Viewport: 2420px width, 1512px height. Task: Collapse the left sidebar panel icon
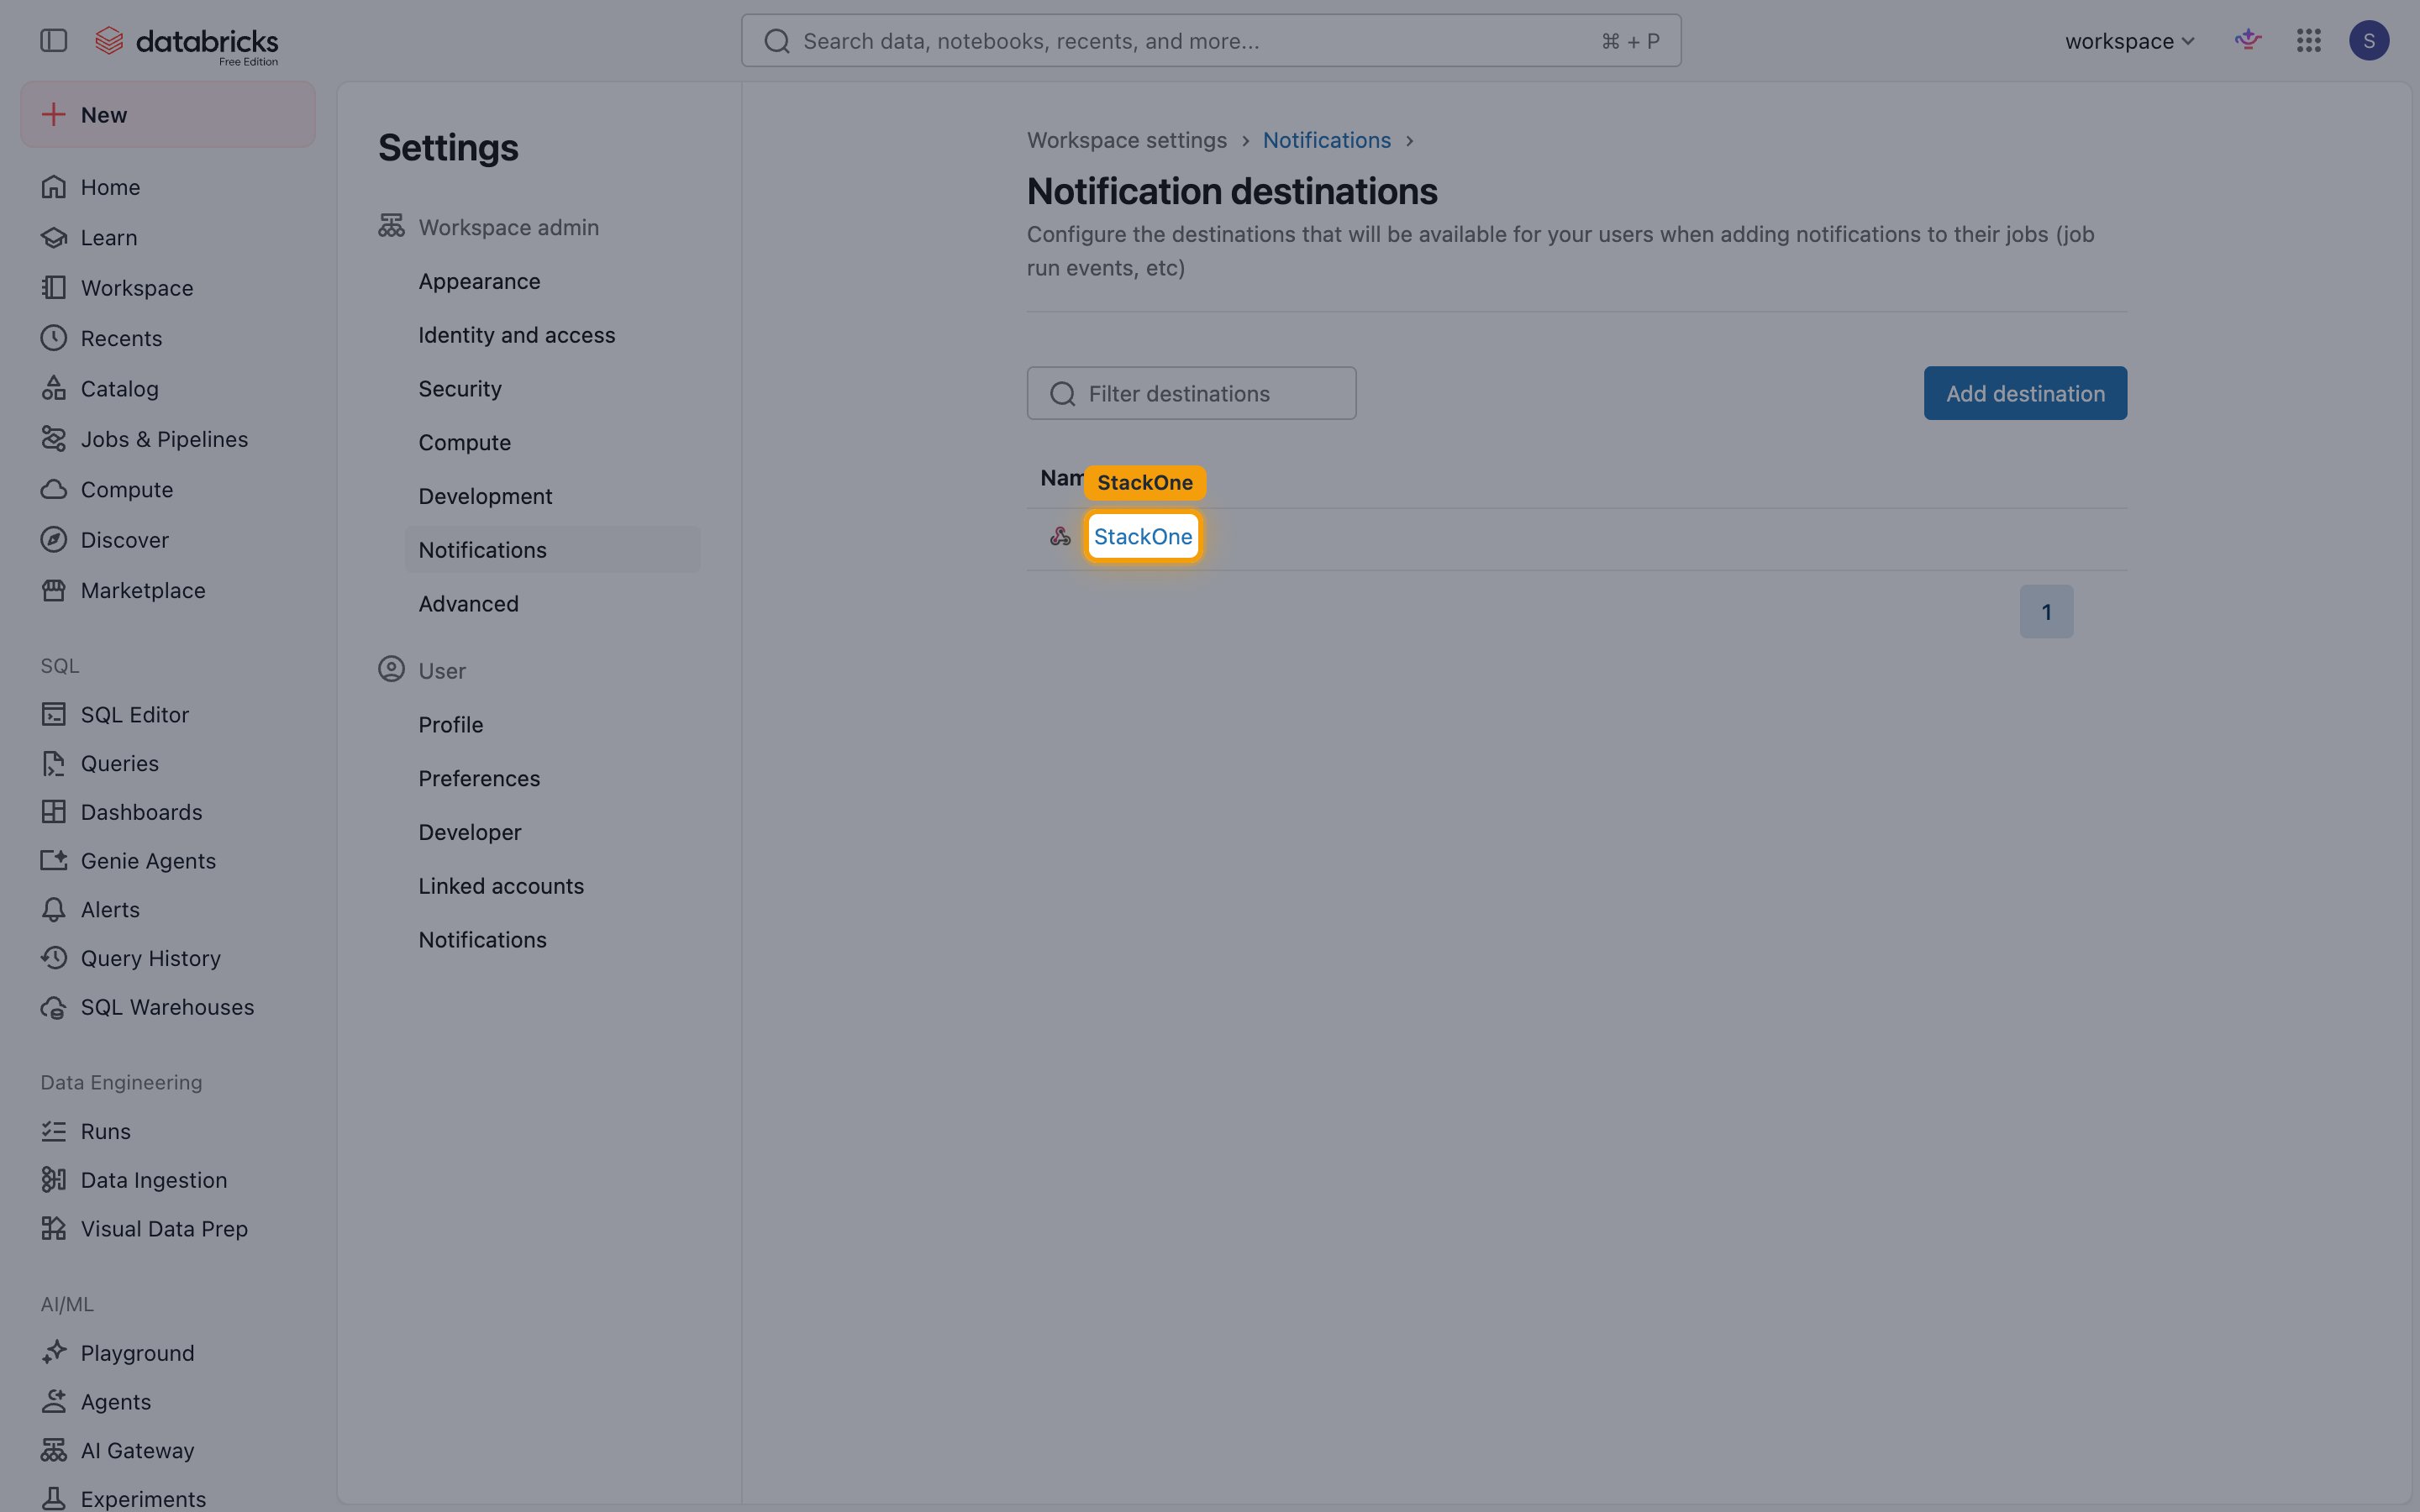(x=53, y=41)
